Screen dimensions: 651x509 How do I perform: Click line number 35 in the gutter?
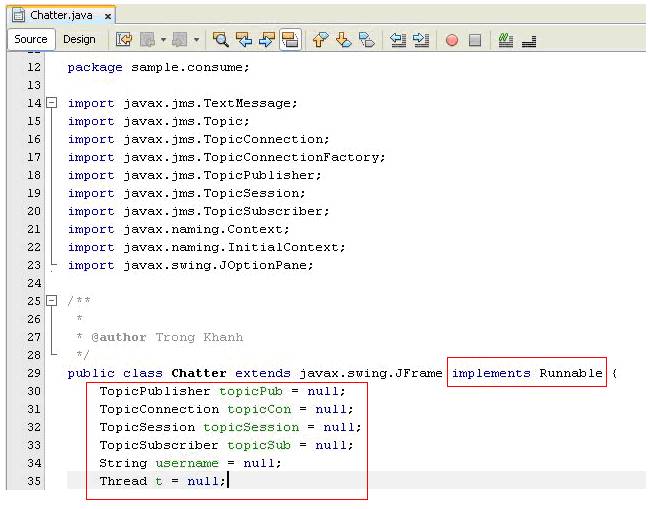click(x=34, y=481)
